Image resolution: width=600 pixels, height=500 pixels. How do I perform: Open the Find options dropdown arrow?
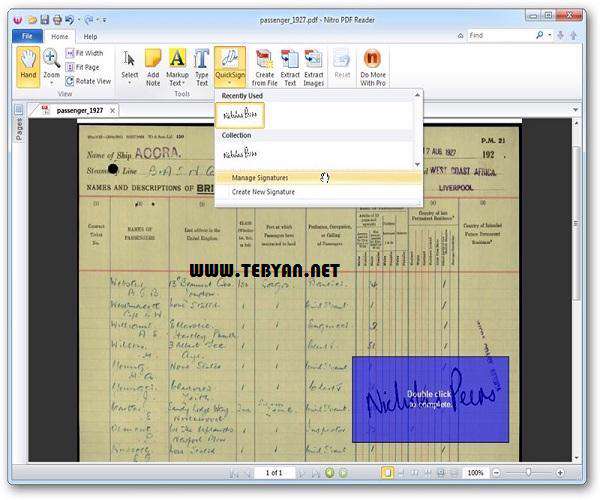click(550, 35)
